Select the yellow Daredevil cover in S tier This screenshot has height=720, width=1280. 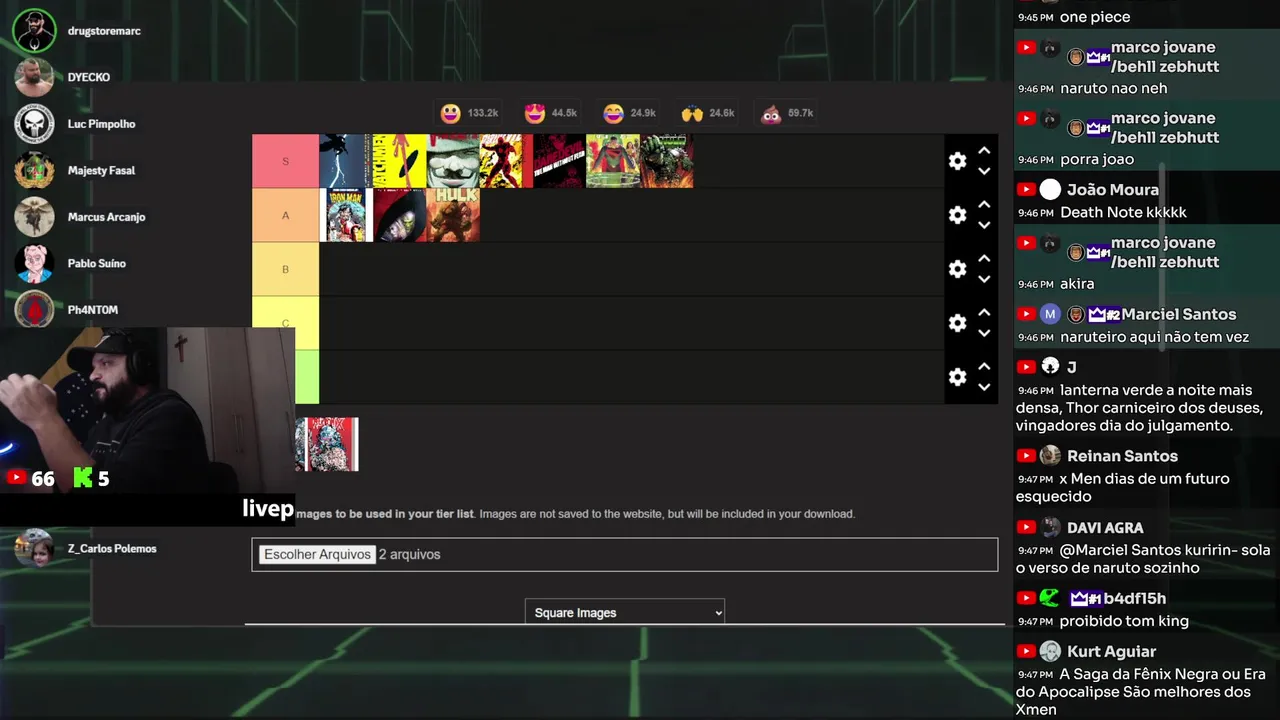tap(506, 161)
